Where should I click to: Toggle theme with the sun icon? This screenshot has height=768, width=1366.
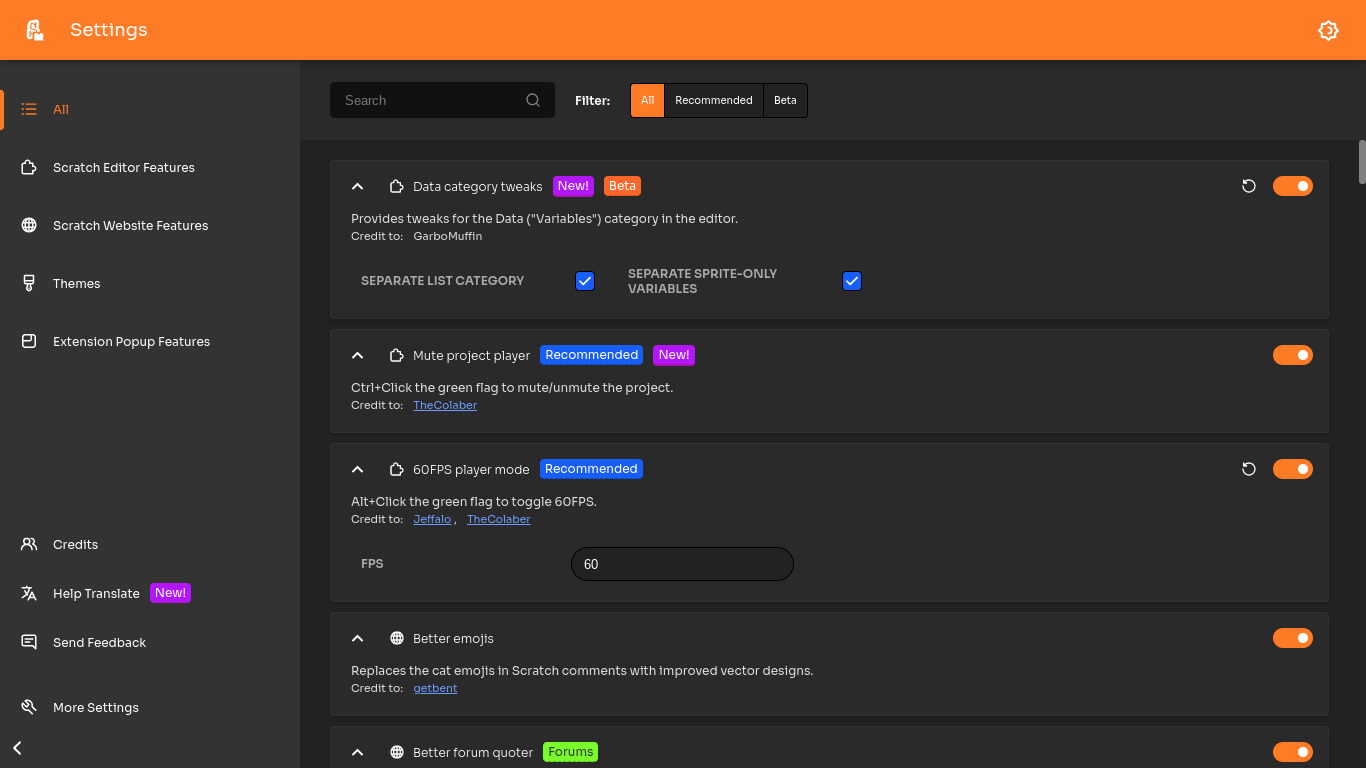[x=1328, y=30]
